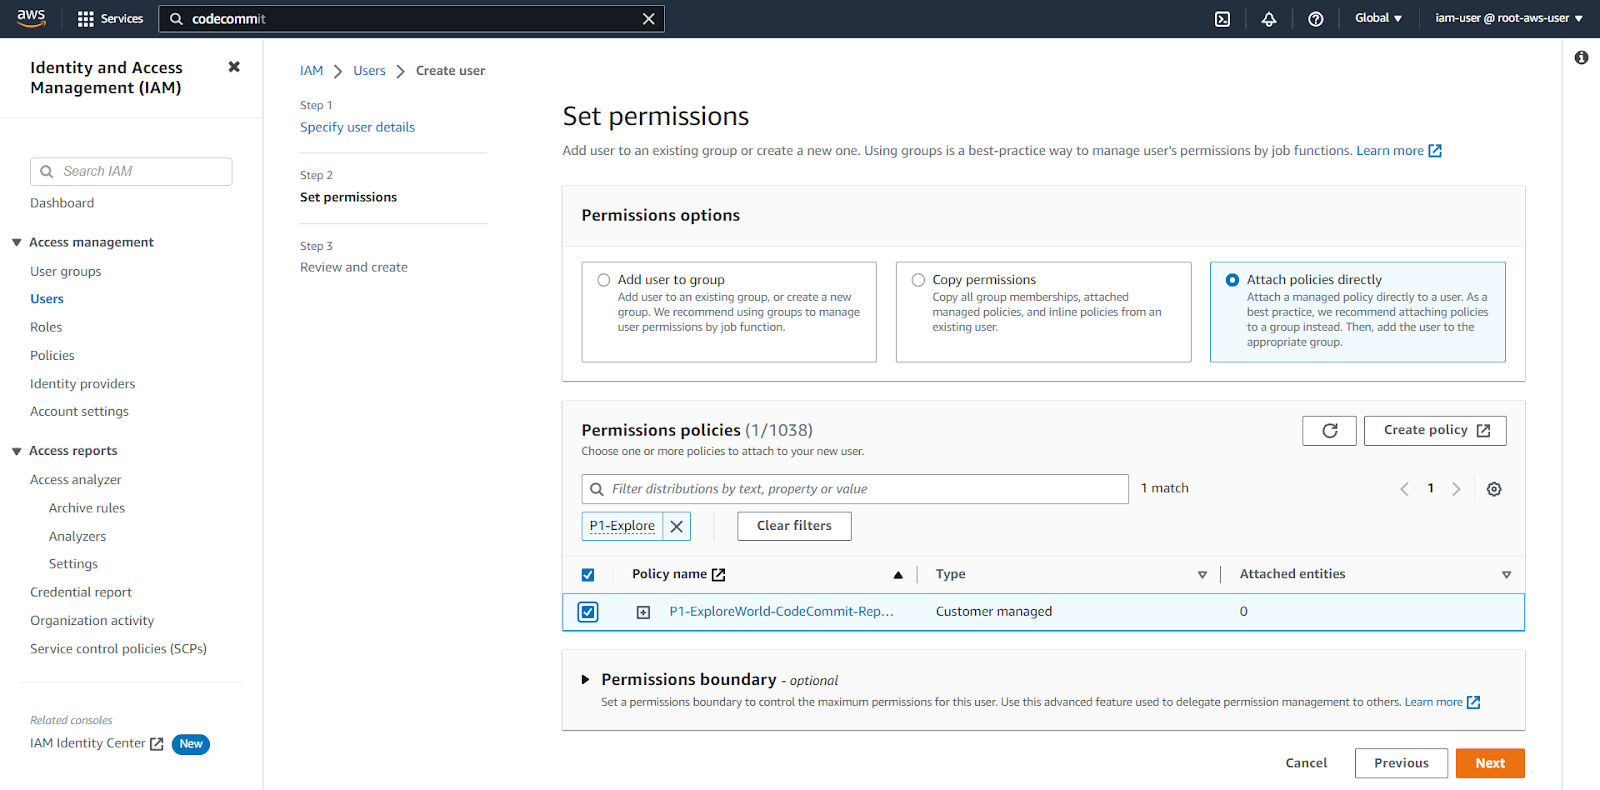Open the help question mark icon
The width and height of the screenshot is (1600, 790).
click(x=1316, y=19)
